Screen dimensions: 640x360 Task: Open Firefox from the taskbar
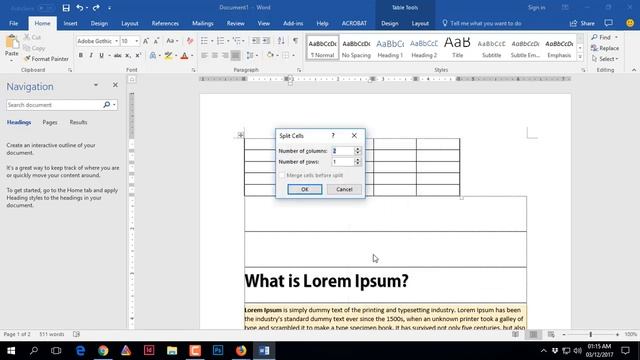(241, 351)
